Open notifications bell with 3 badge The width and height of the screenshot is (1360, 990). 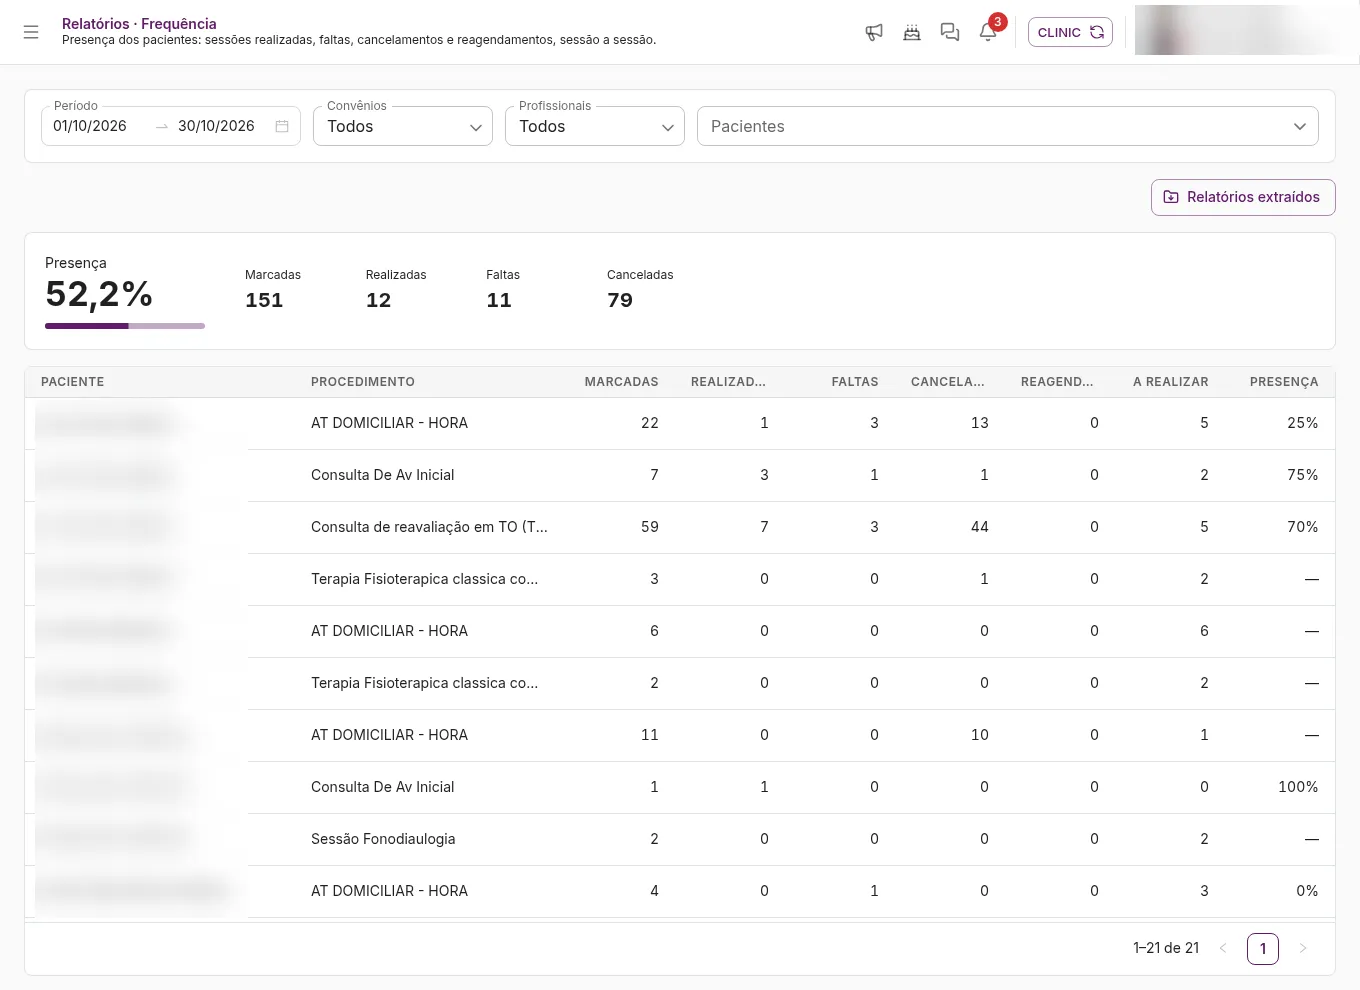coord(988,32)
